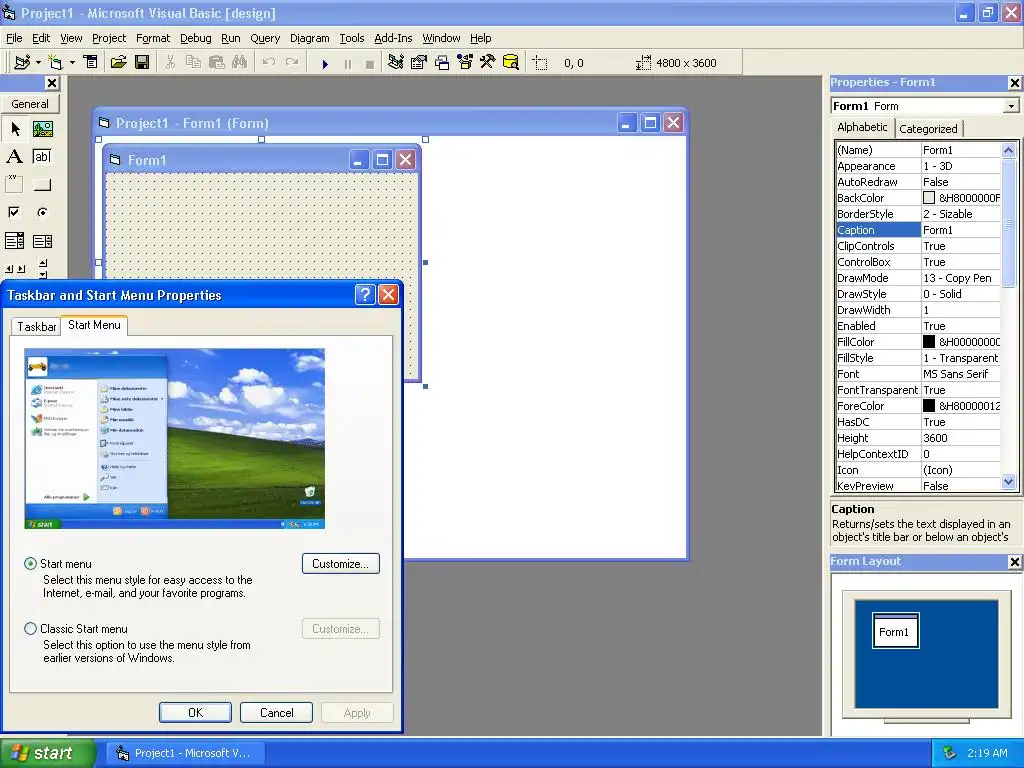Viewport: 1024px width, 768px height.
Task: Click the Add Form toolbar icon
Action: (x=56, y=62)
